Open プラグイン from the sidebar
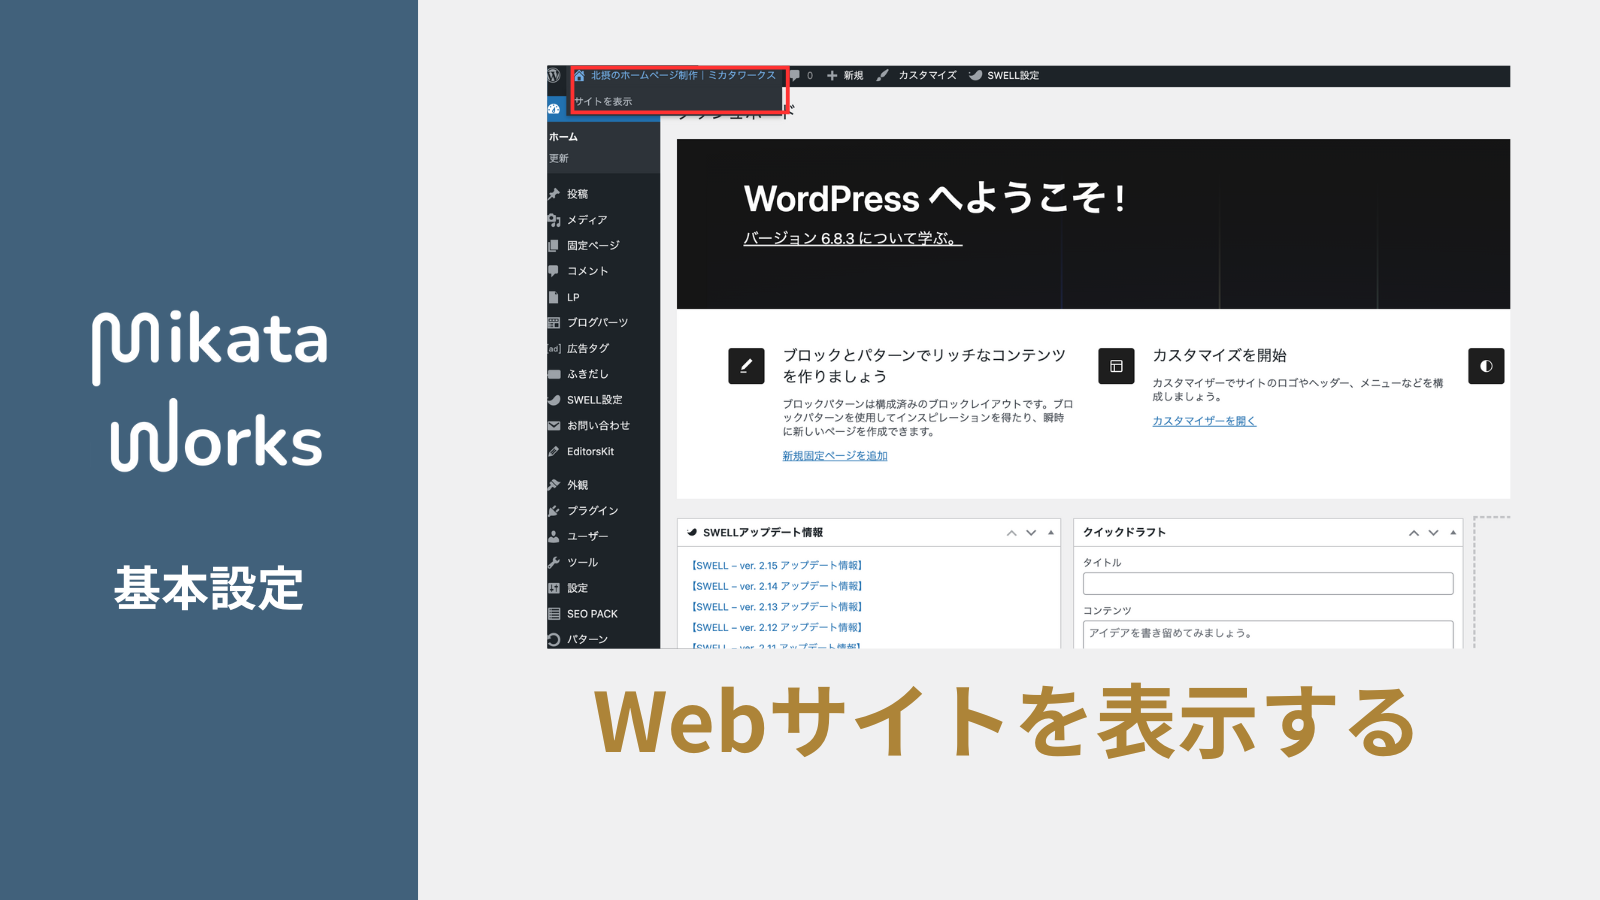The height and width of the screenshot is (900, 1600). pos(592,511)
